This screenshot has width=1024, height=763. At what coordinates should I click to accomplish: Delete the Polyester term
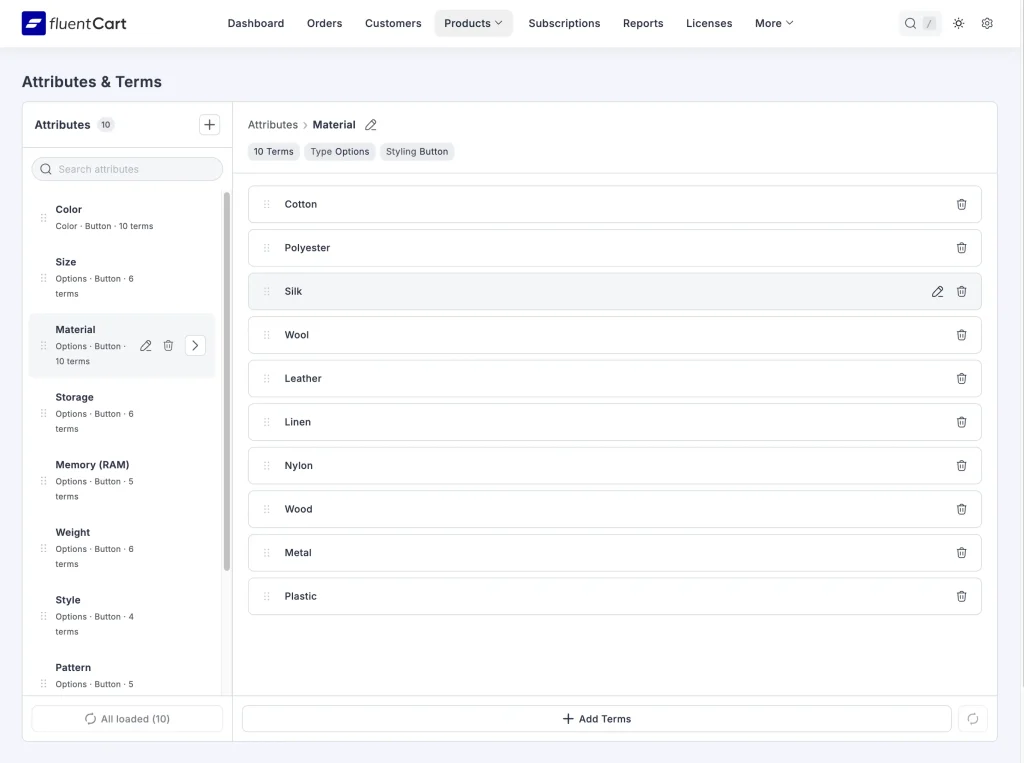pyautogui.click(x=961, y=248)
